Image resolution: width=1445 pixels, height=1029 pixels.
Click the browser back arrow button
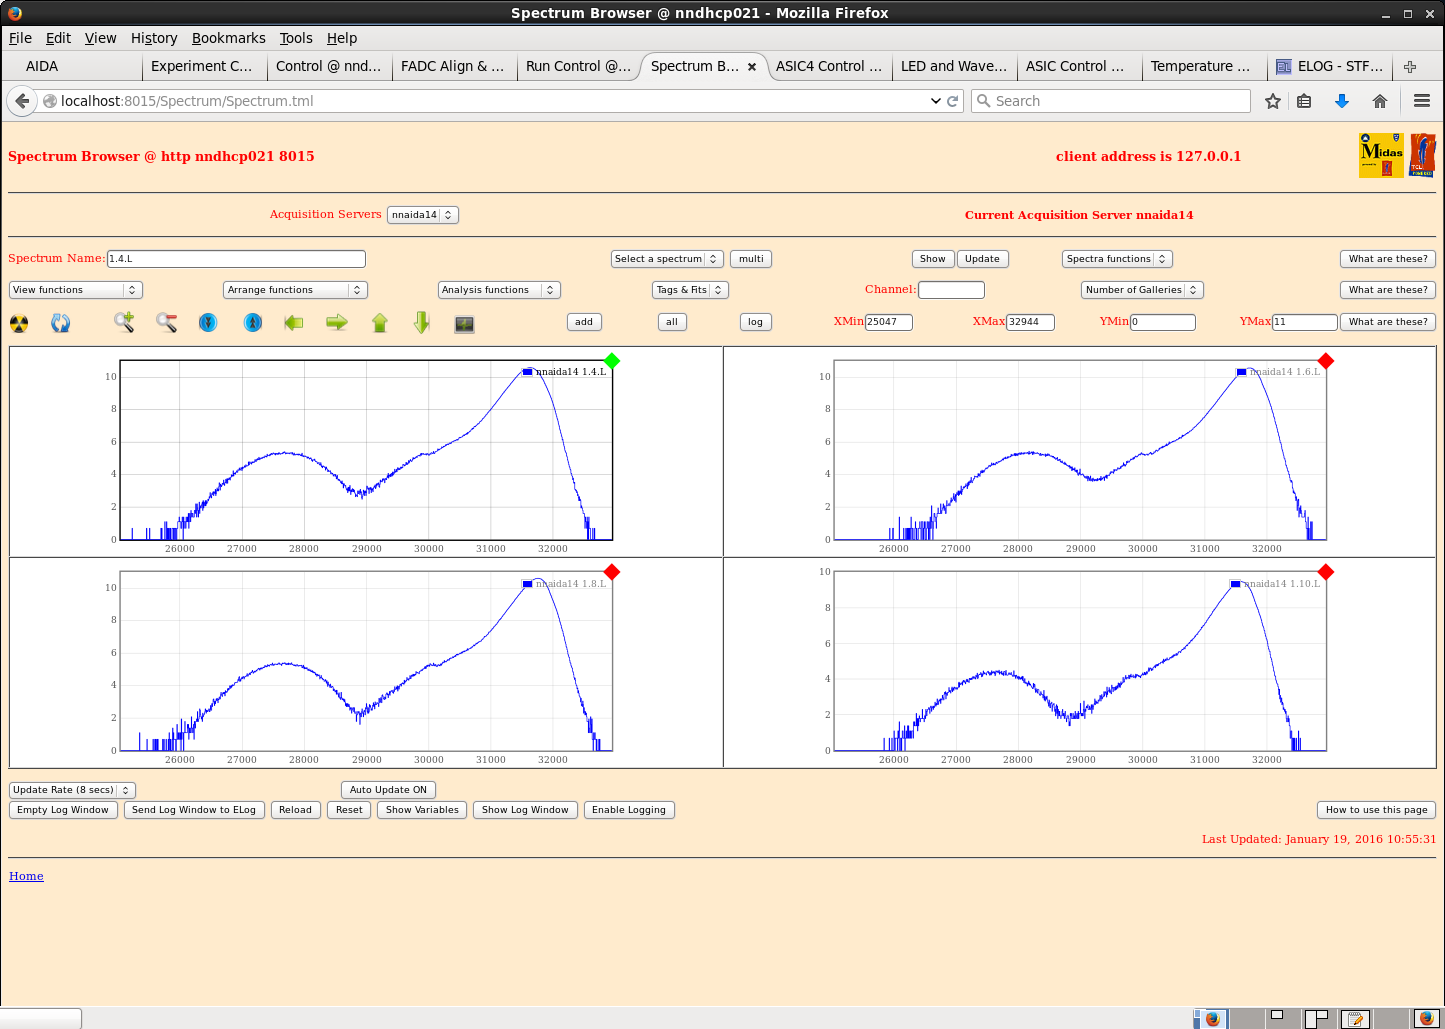(x=22, y=101)
